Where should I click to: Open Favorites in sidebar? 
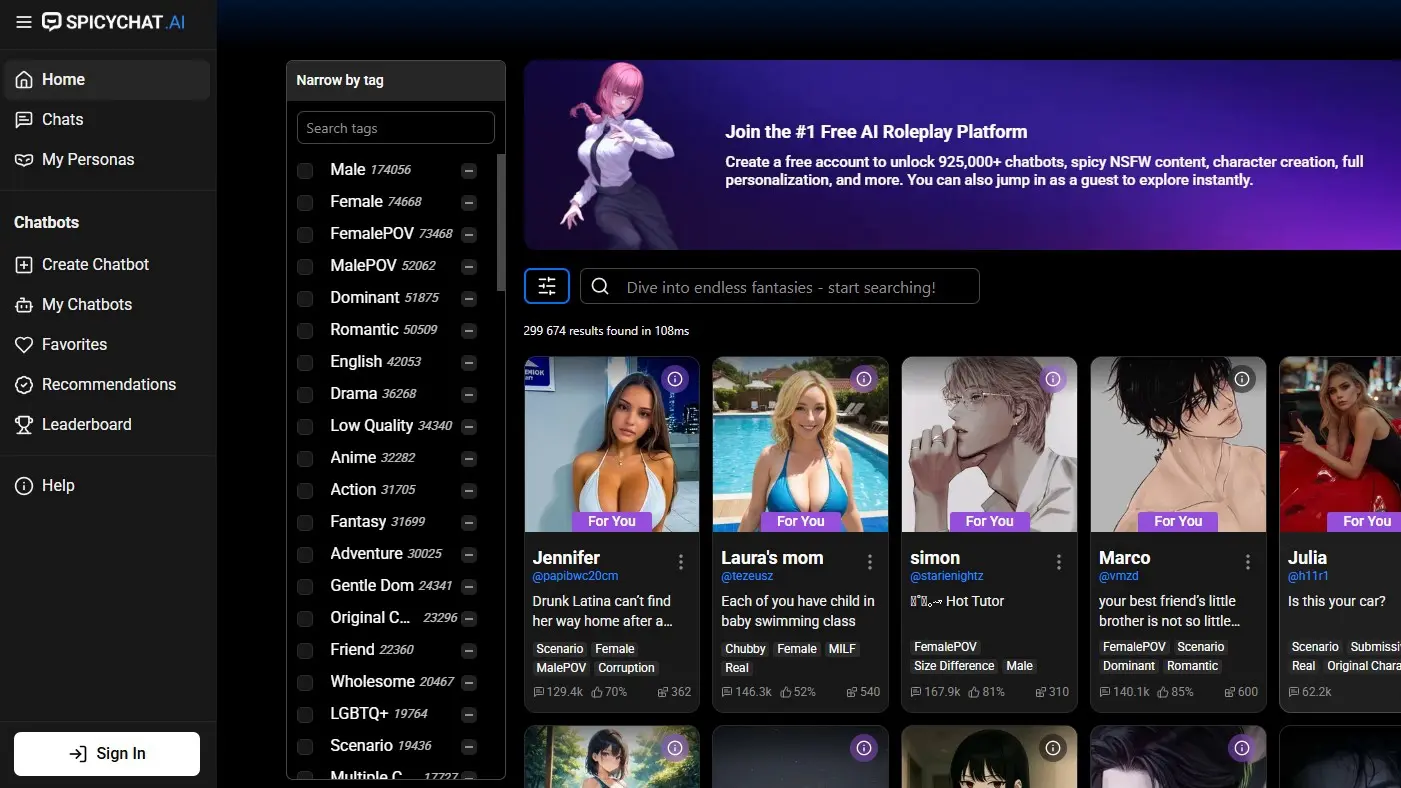107,345
